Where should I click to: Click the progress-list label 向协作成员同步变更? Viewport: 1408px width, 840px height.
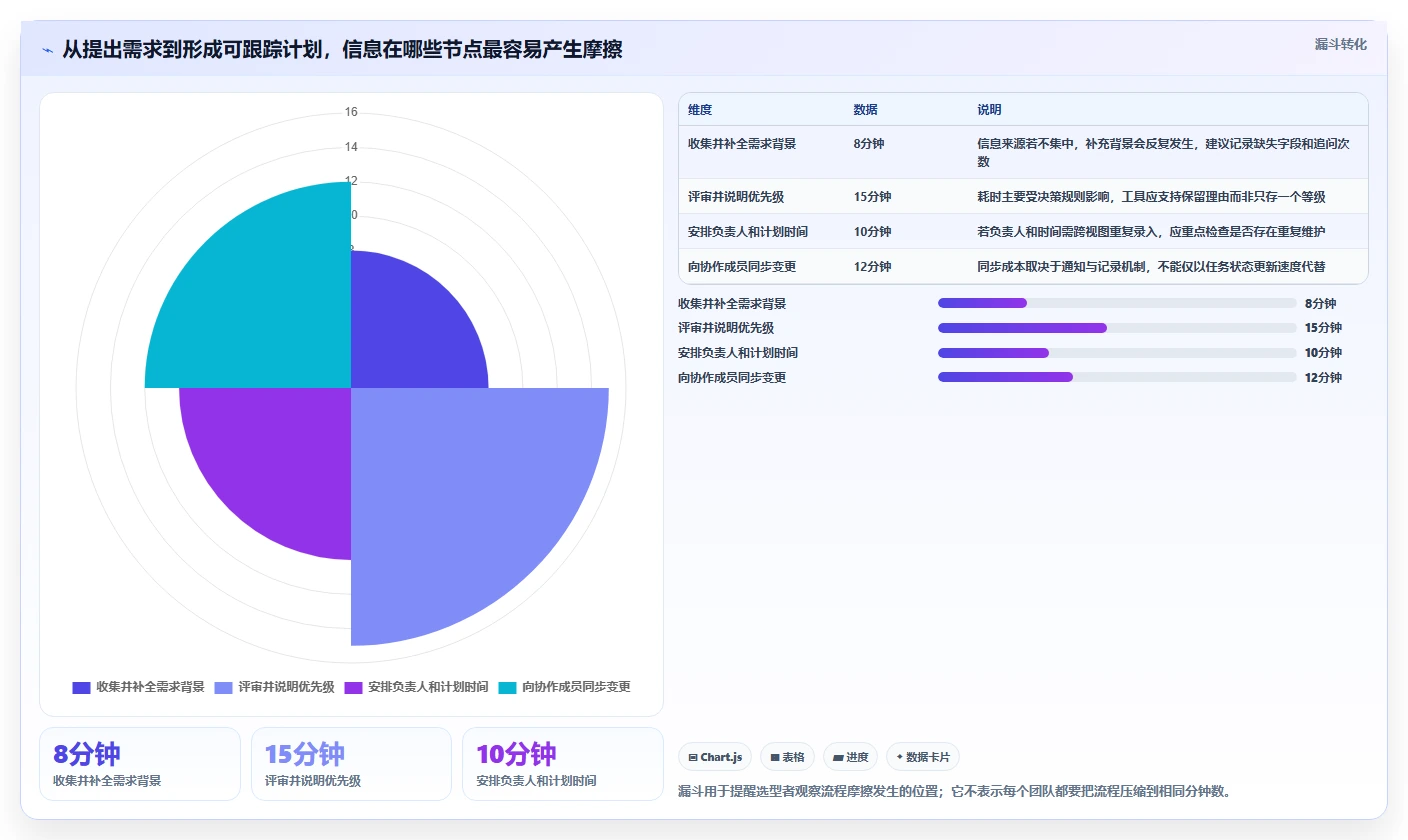click(x=732, y=377)
